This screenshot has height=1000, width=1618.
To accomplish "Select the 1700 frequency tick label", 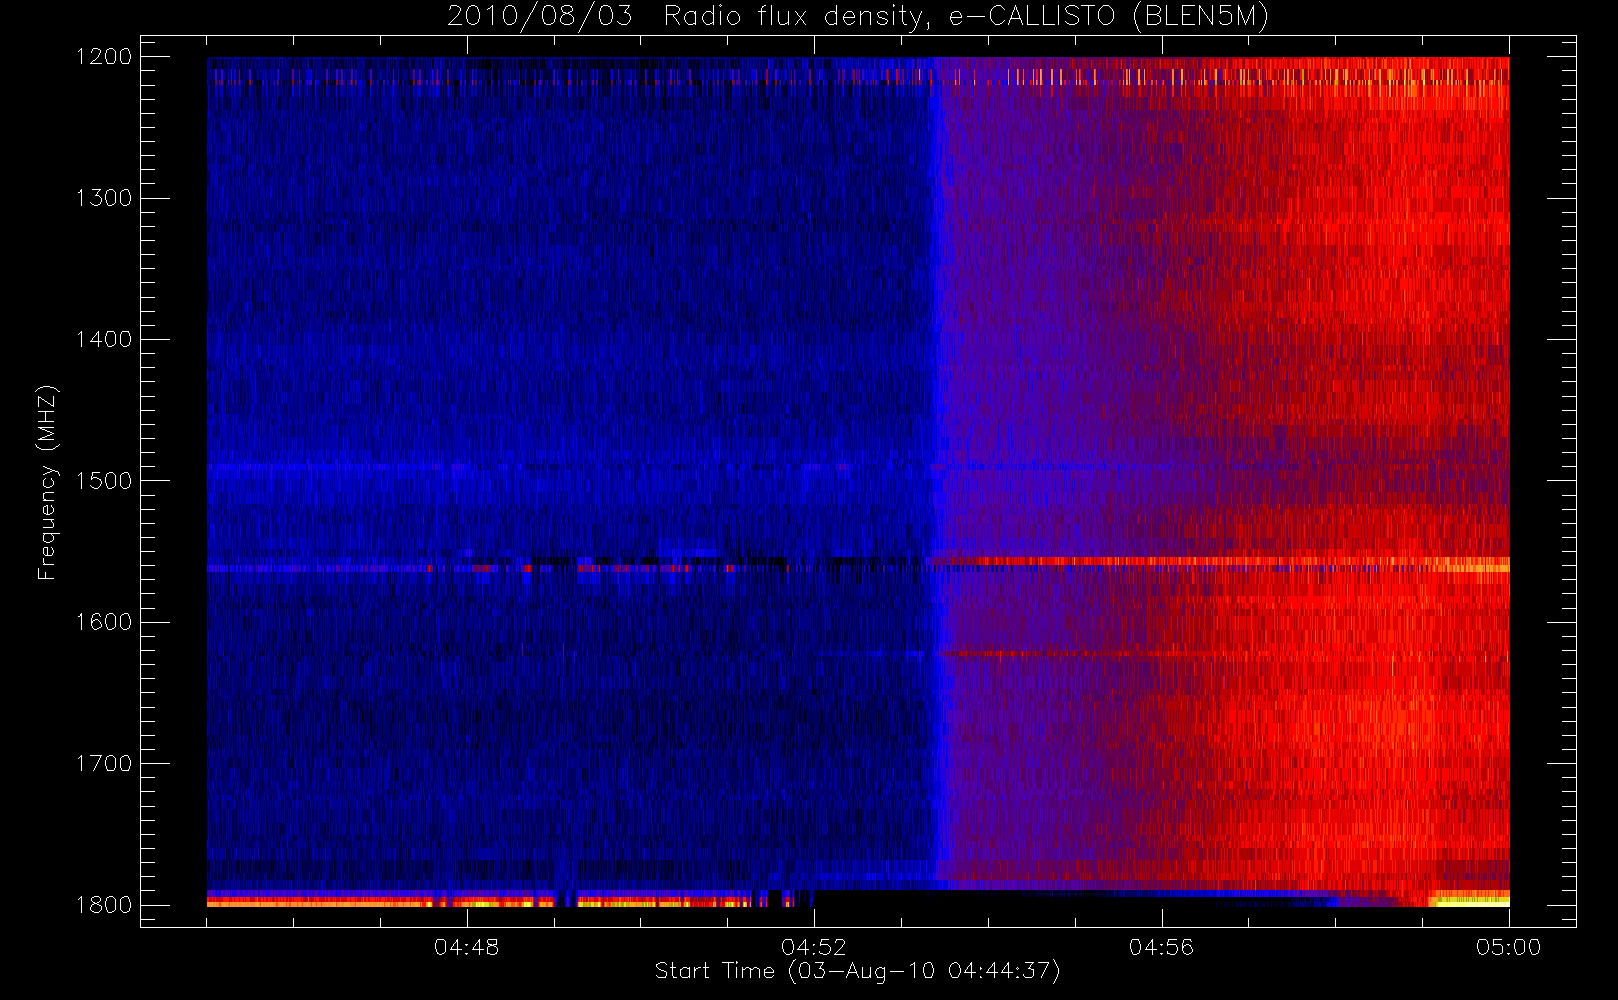I will click(x=104, y=764).
